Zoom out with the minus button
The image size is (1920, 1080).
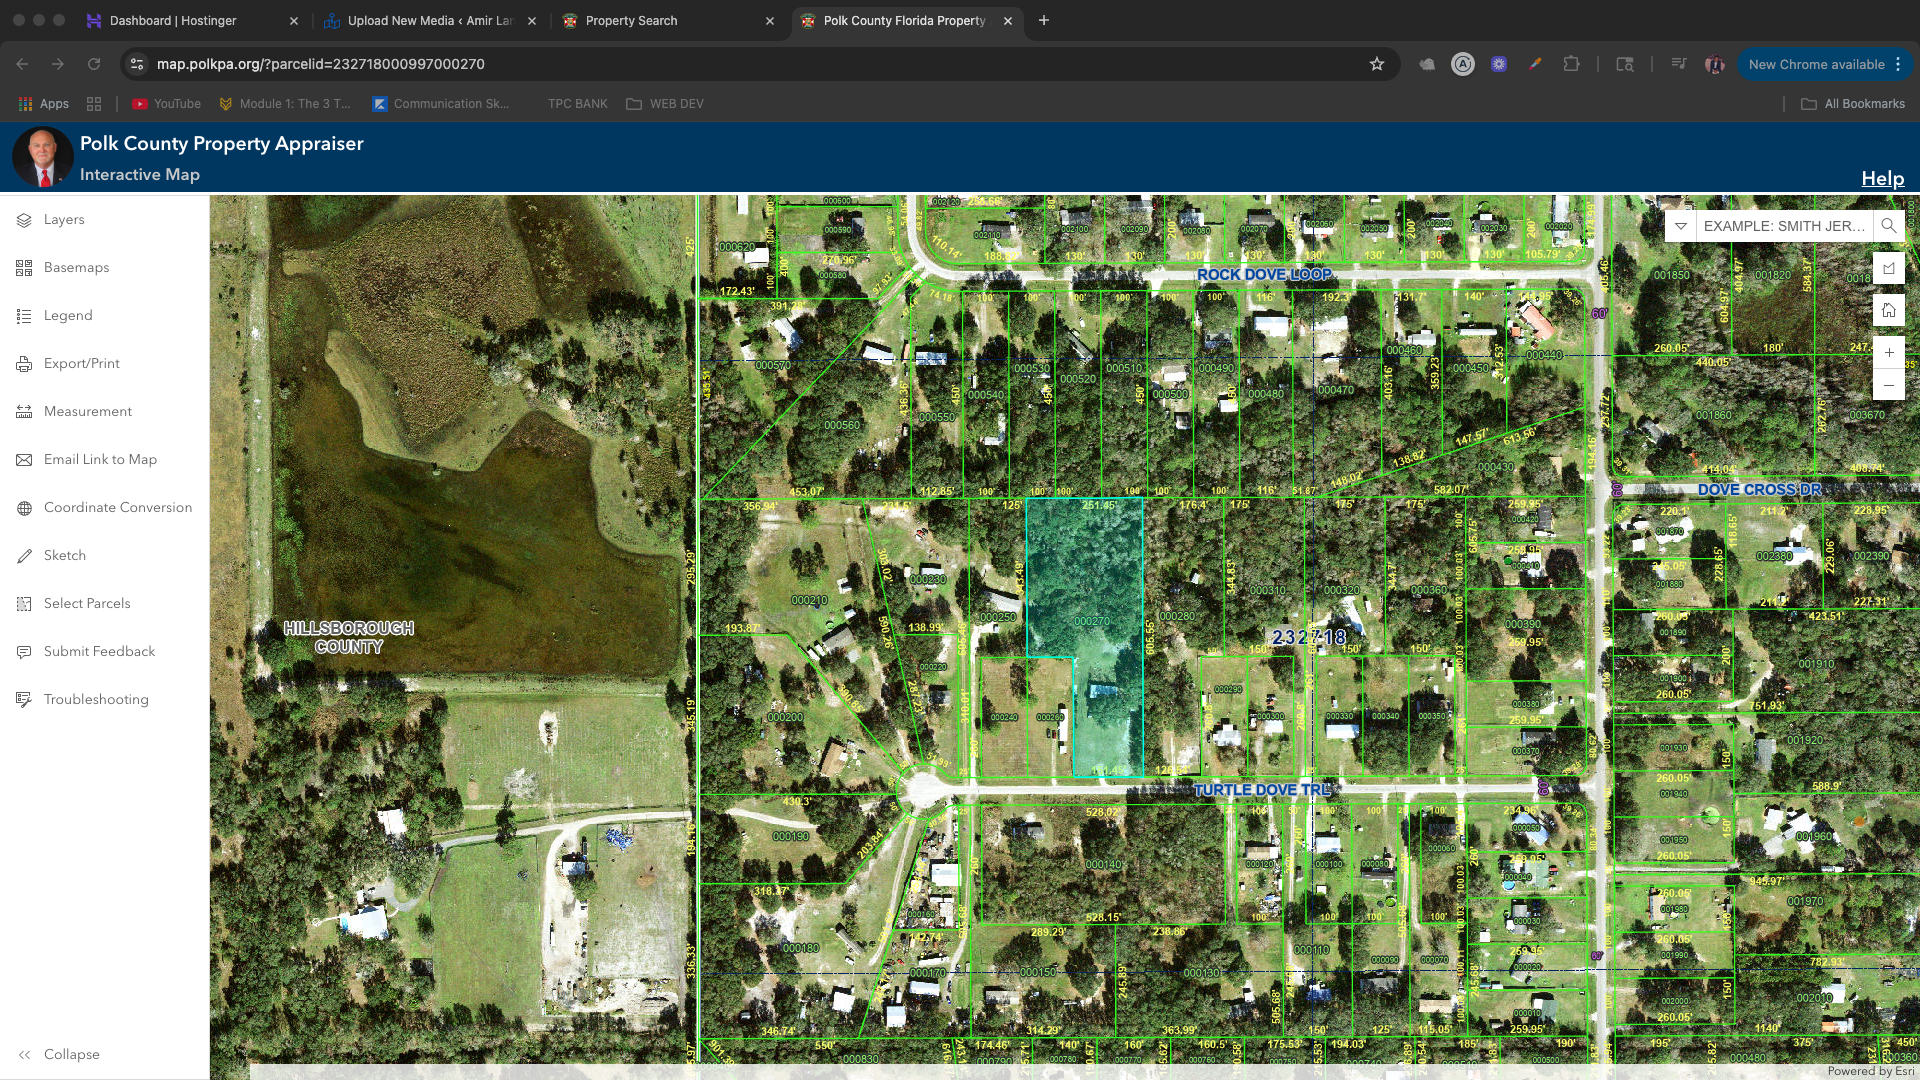[1888, 385]
